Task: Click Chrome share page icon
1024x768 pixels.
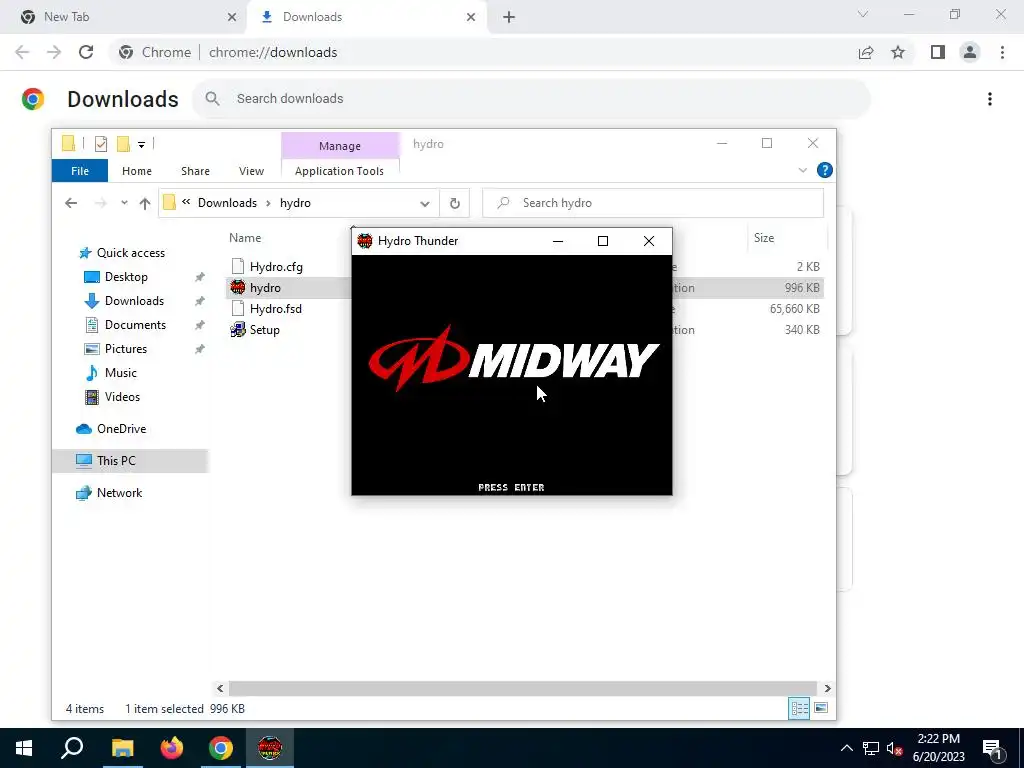Action: click(x=866, y=52)
